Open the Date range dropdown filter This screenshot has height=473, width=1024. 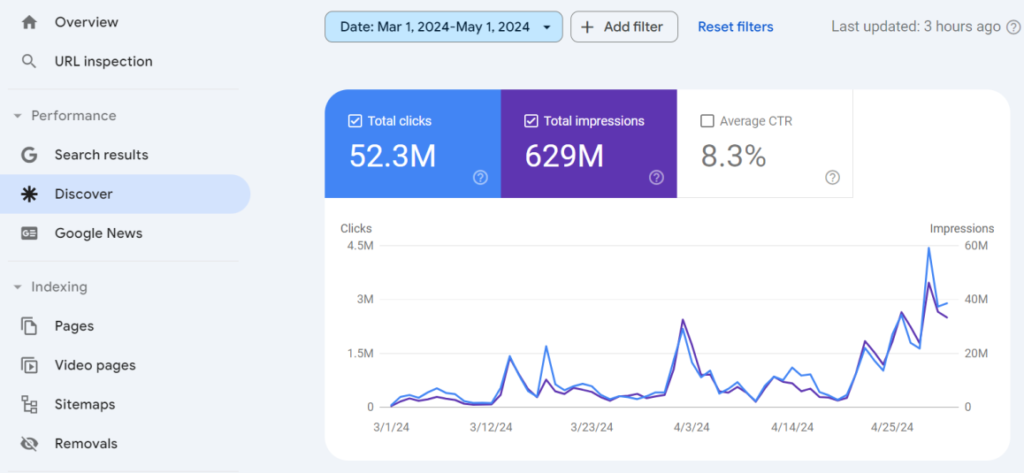443,27
